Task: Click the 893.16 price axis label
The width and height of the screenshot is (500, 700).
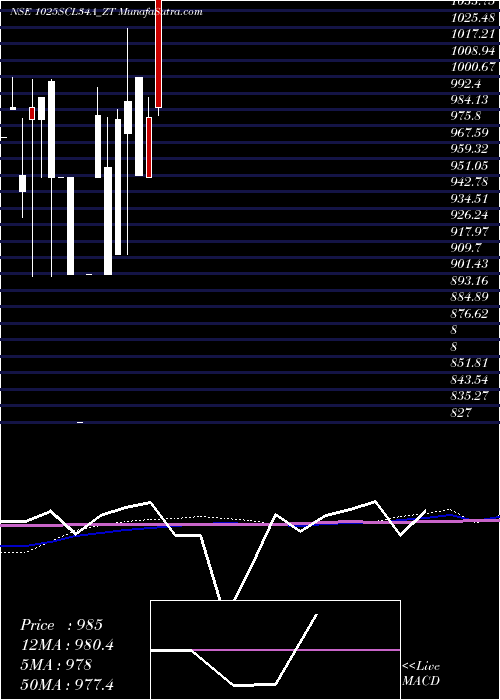Action: [469, 281]
